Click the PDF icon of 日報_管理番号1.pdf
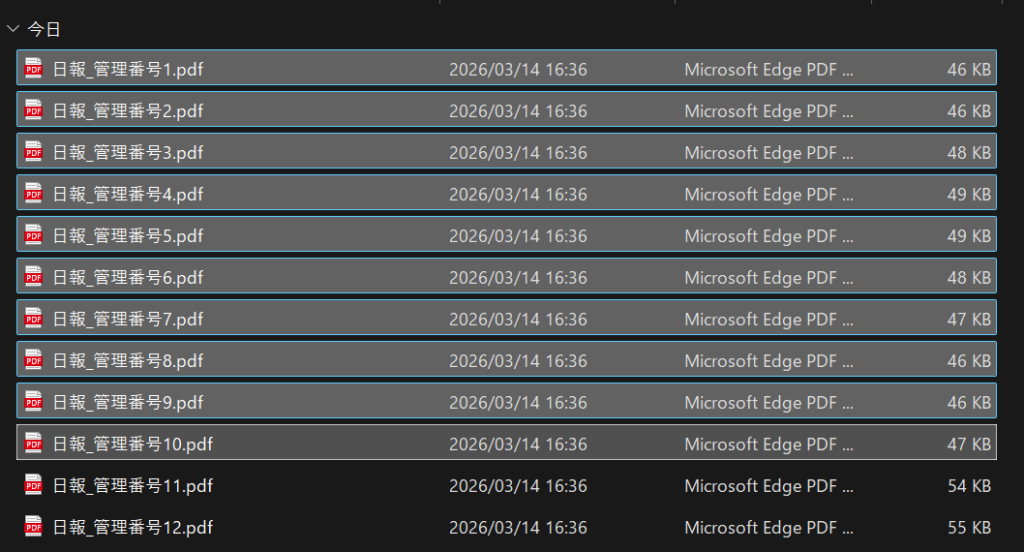The height and width of the screenshot is (552, 1024). coord(34,69)
